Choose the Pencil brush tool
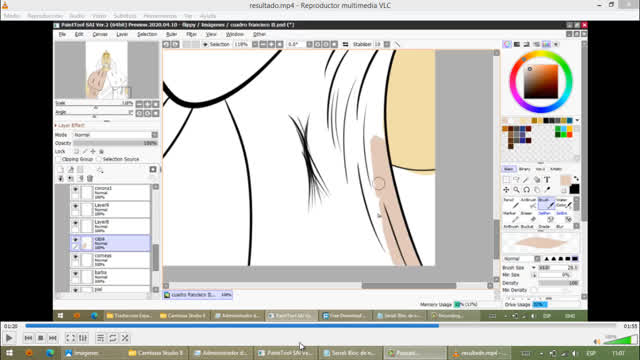The width and height of the screenshot is (640, 360). [511, 203]
